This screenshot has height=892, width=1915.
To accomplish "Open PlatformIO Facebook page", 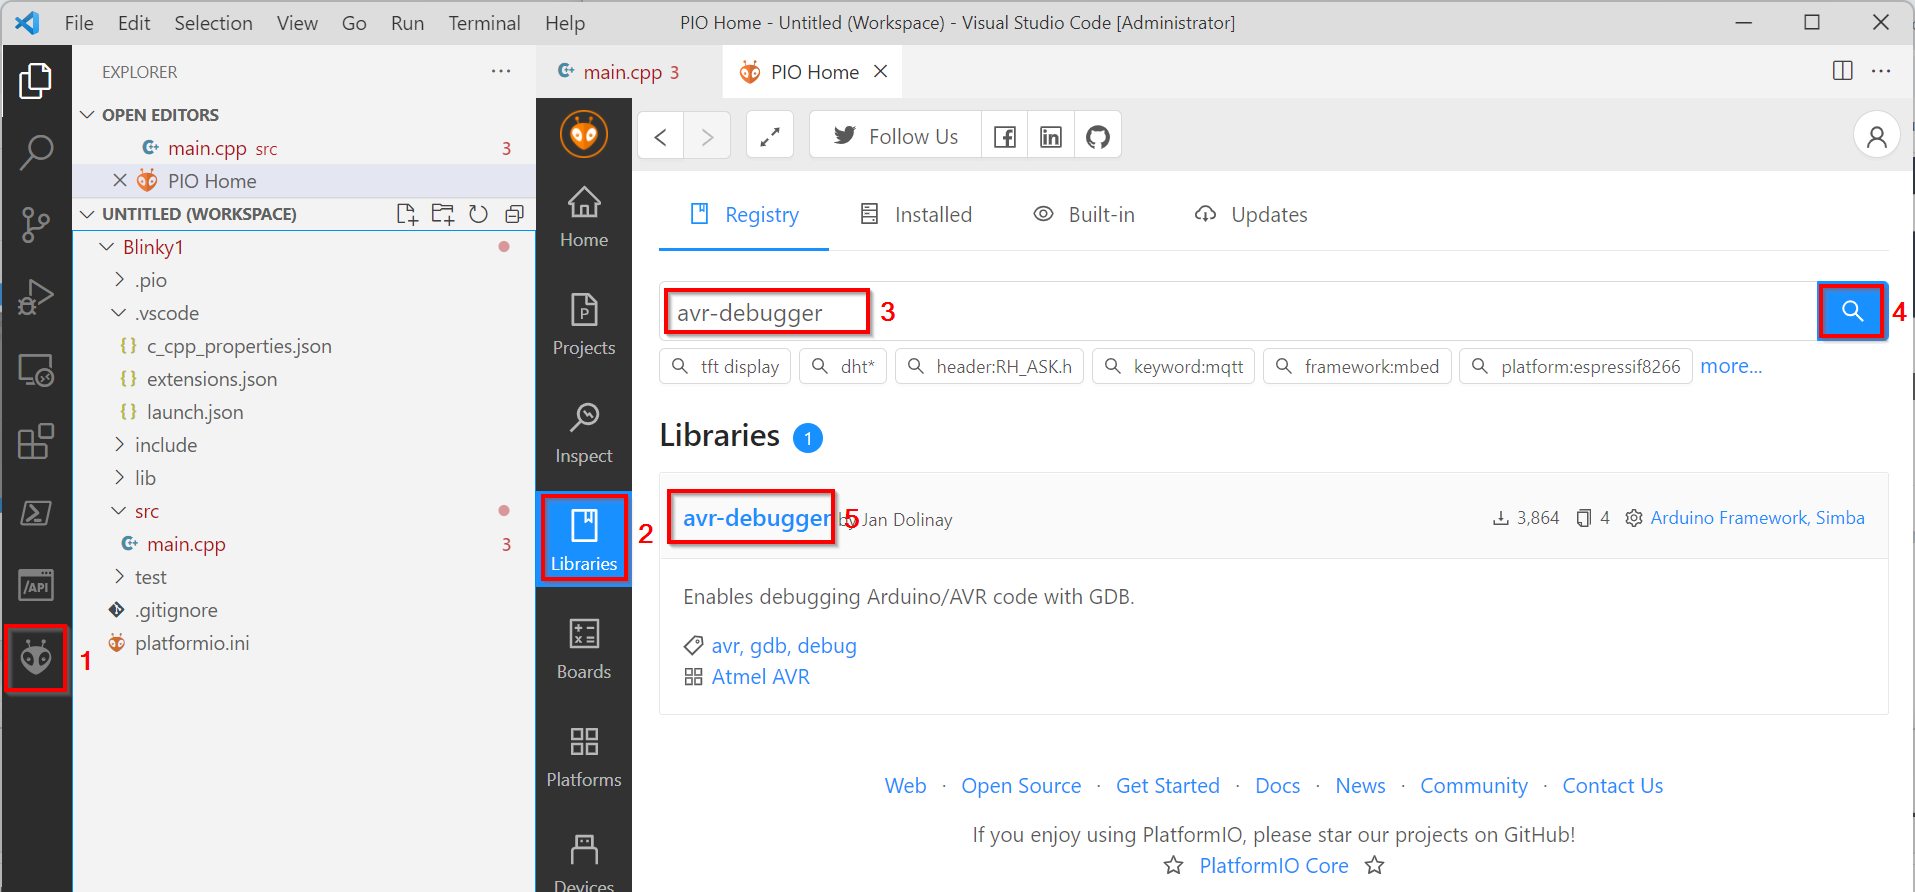I will (1005, 136).
